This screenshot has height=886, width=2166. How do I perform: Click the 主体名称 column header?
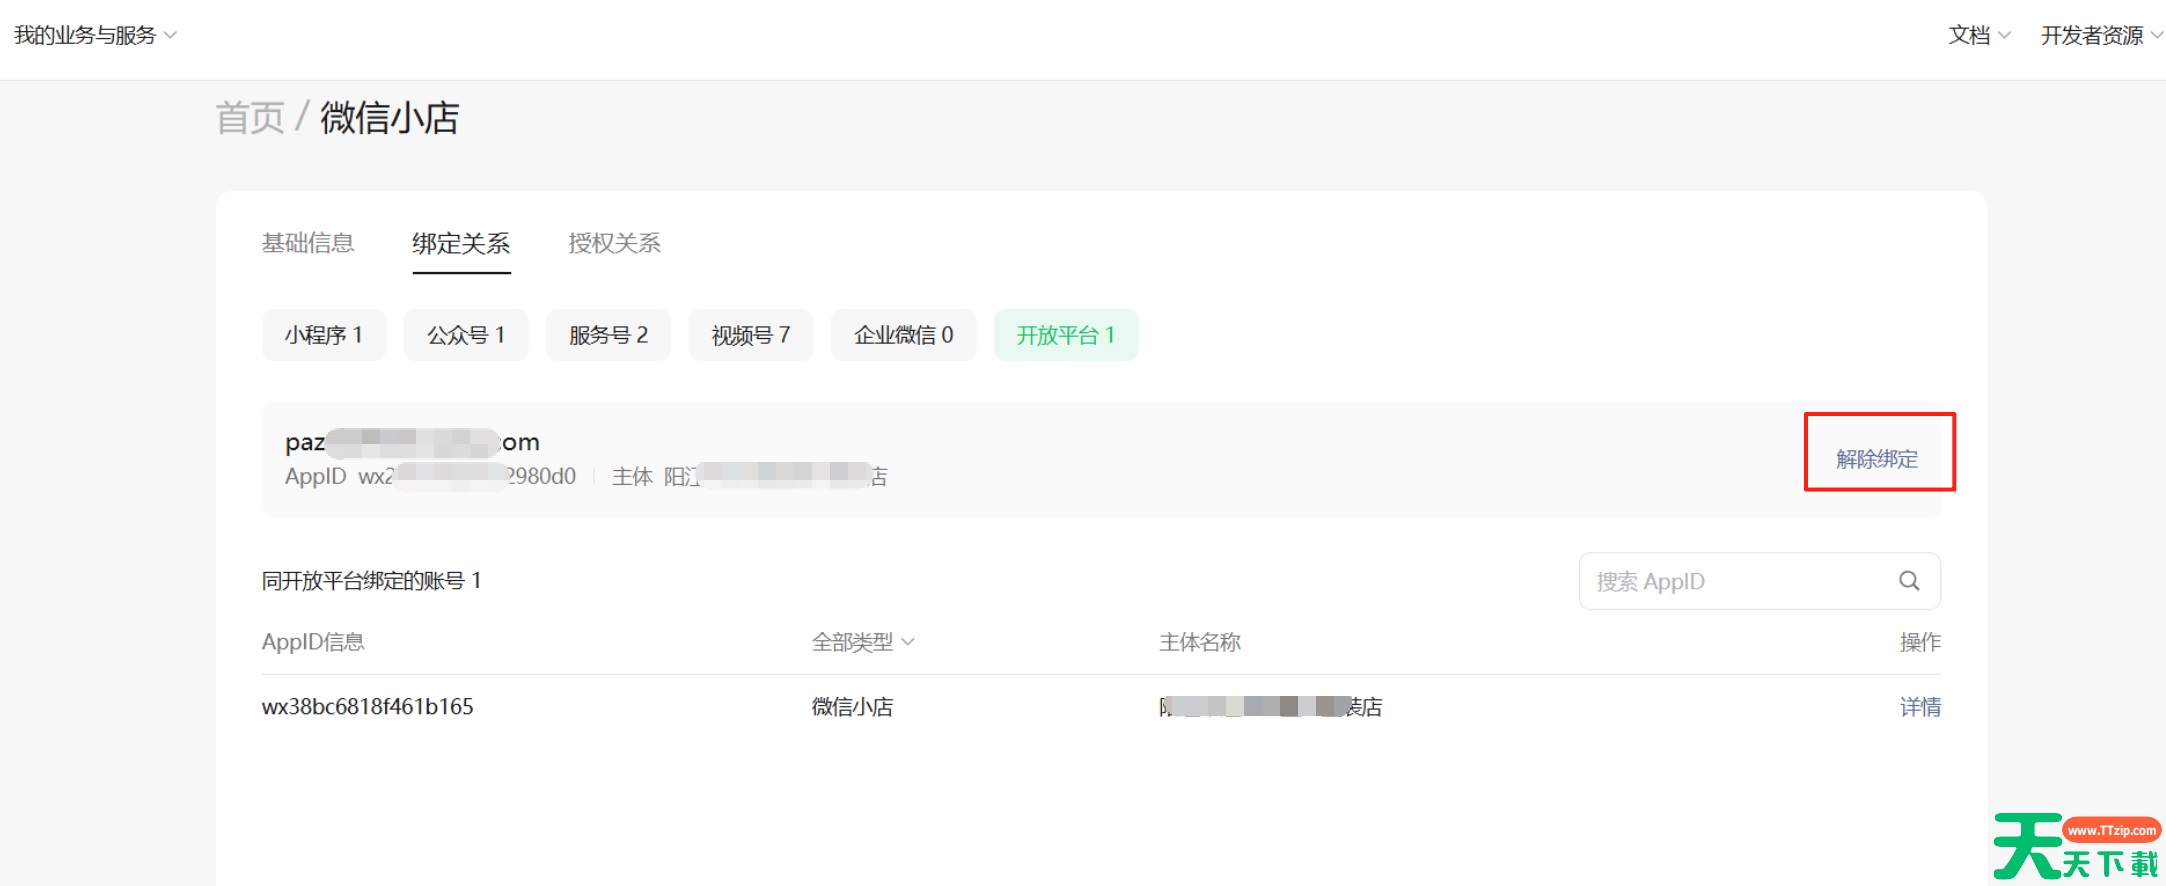click(x=1199, y=642)
